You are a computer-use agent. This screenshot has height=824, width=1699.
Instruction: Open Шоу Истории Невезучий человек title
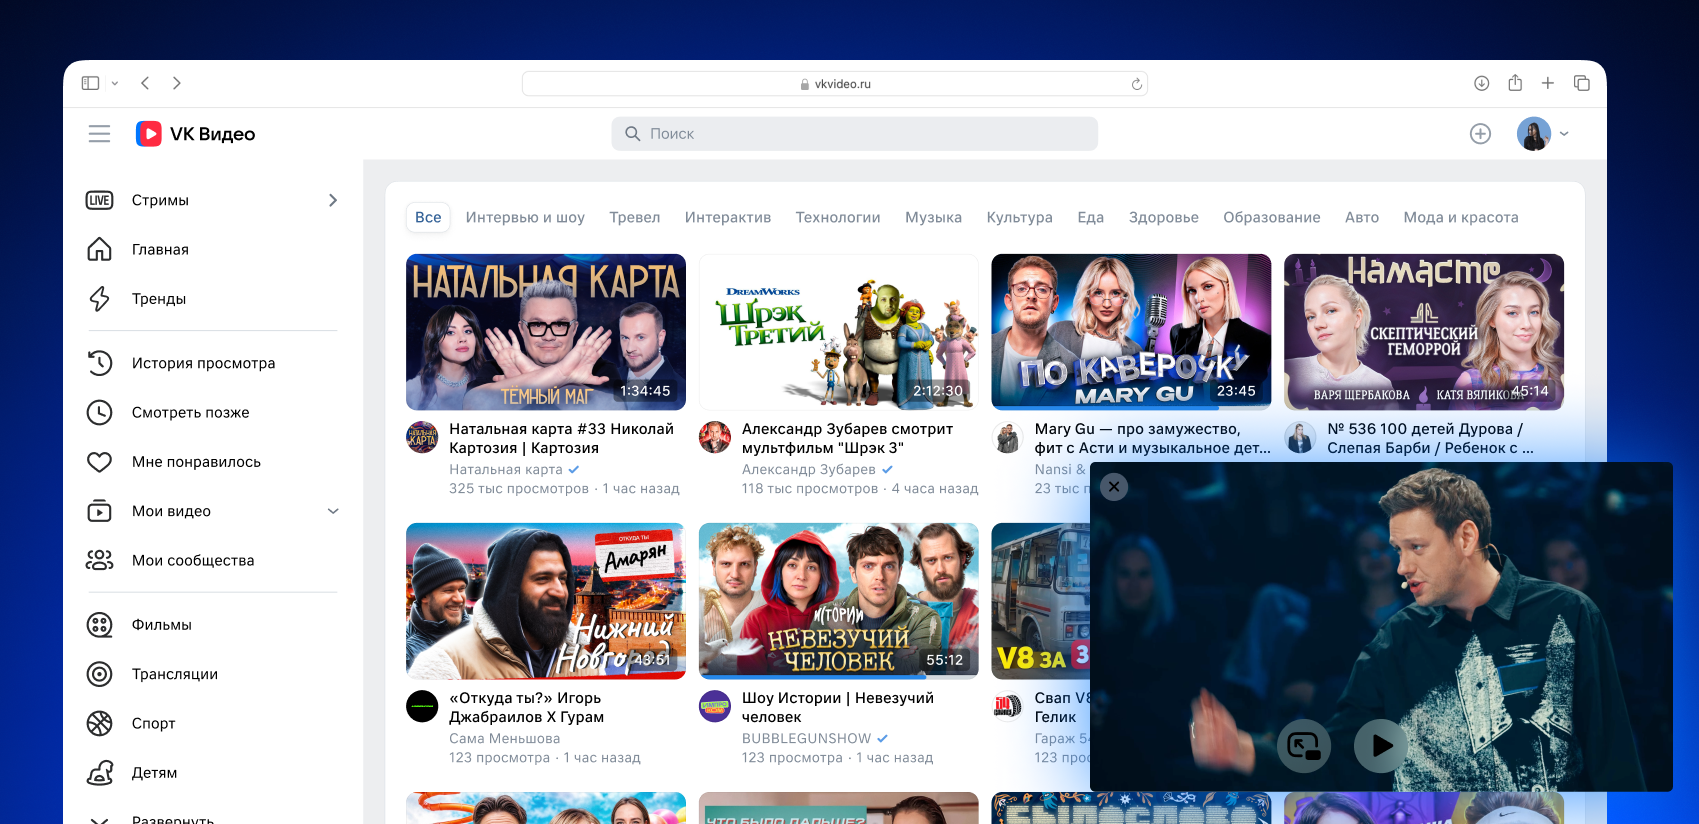point(838,707)
